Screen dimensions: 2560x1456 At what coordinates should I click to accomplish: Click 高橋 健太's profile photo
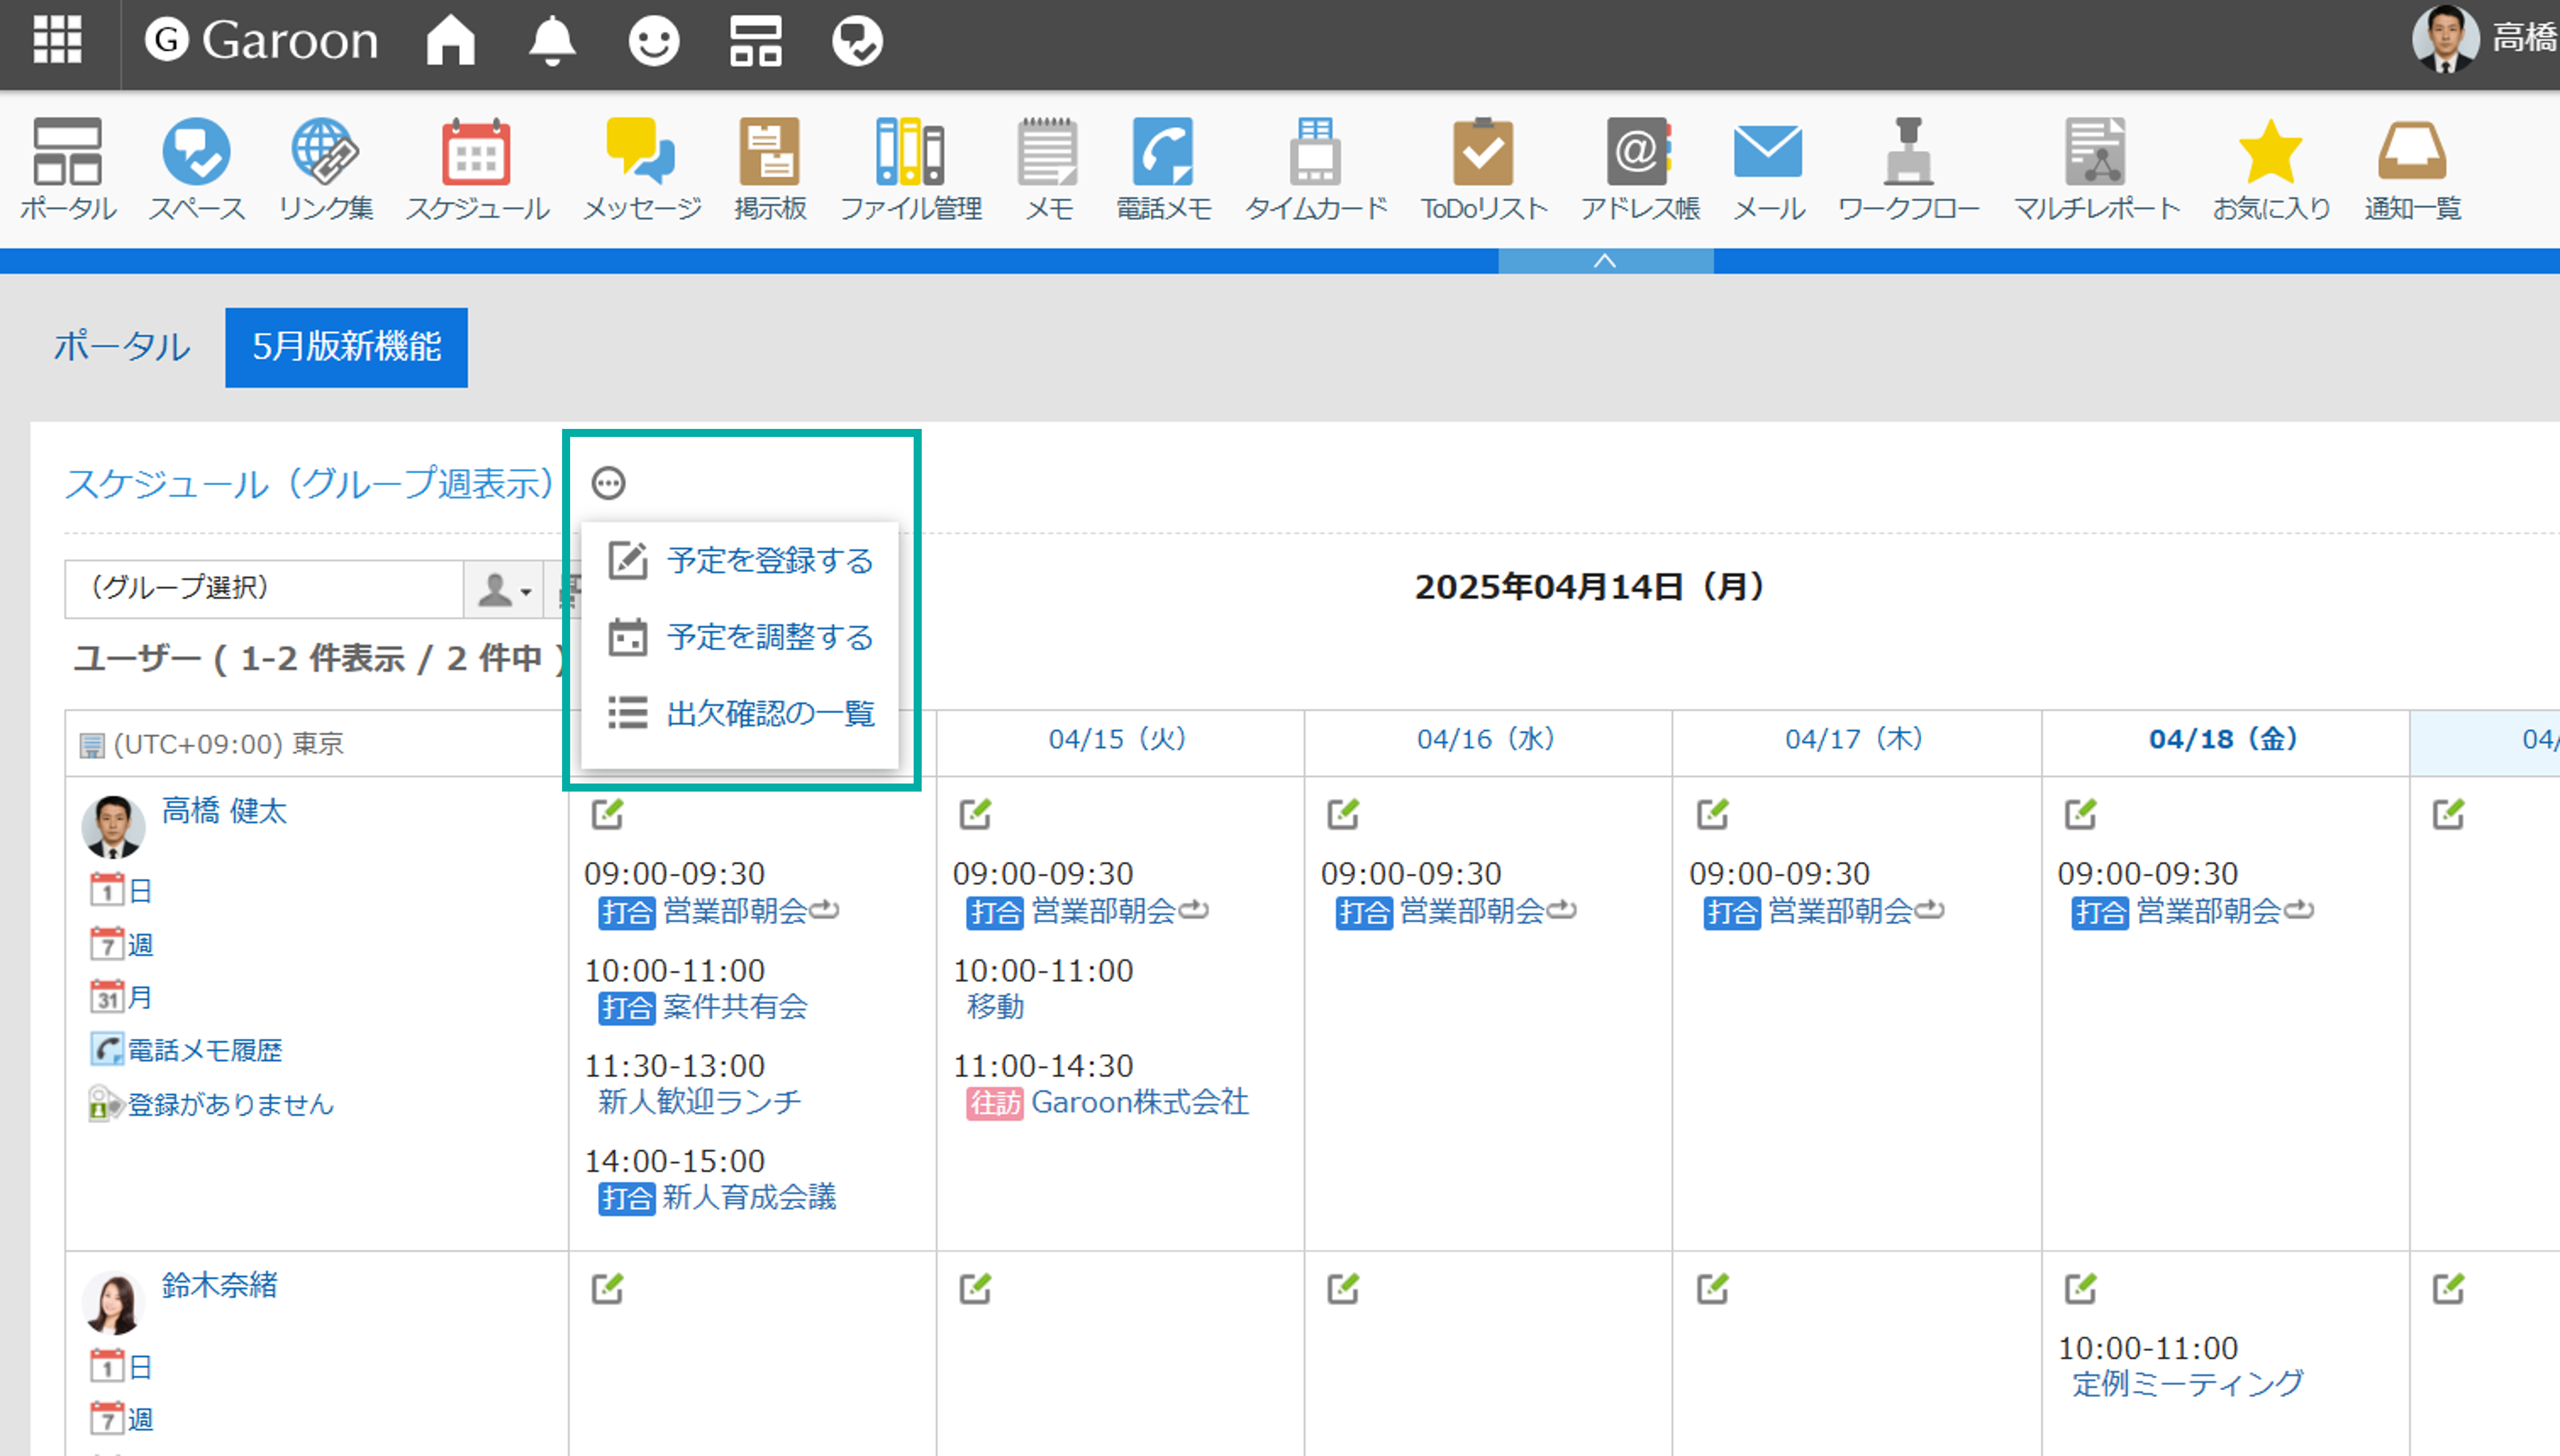[113, 826]
